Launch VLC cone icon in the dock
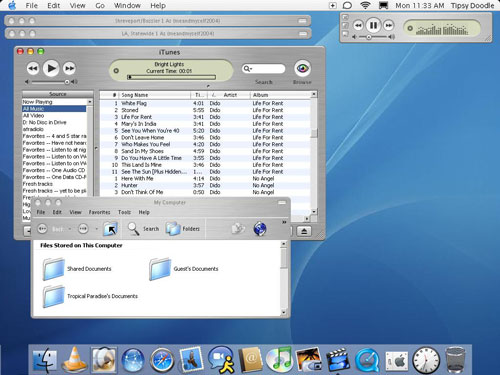This screenshot has height=375, width=500. 75,359
